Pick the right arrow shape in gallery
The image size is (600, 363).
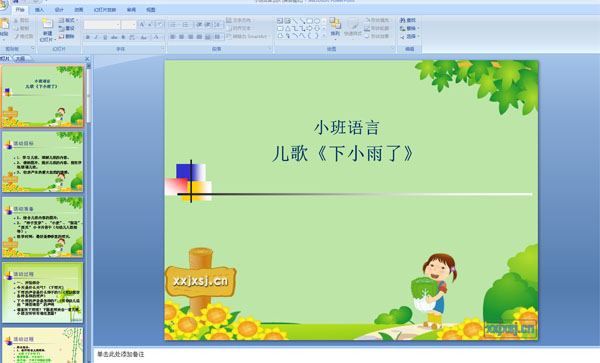click(309, 28)
